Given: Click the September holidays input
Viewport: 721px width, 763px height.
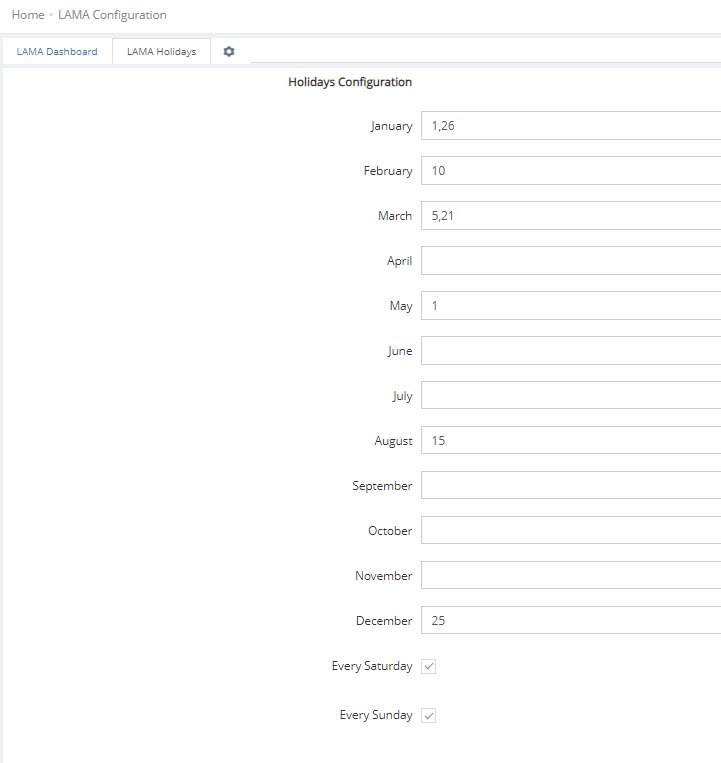Looking at the screenshot, I should [x=570, y=486].
